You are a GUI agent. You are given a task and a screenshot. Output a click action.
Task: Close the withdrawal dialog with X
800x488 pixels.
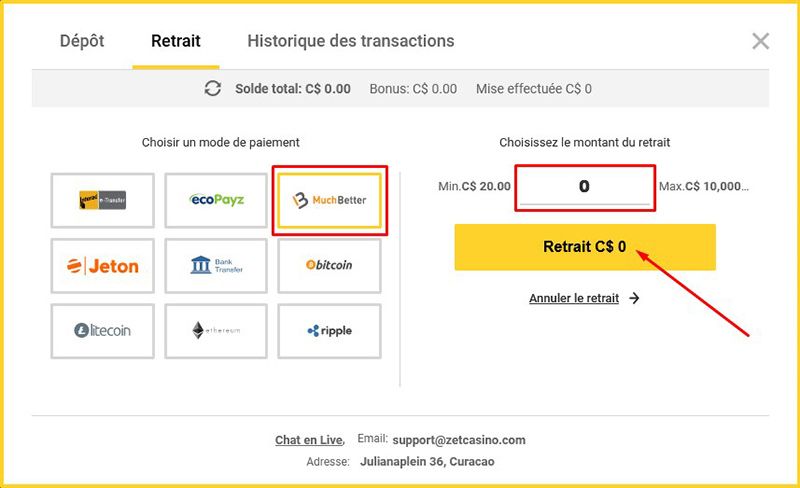click(760, 41)
